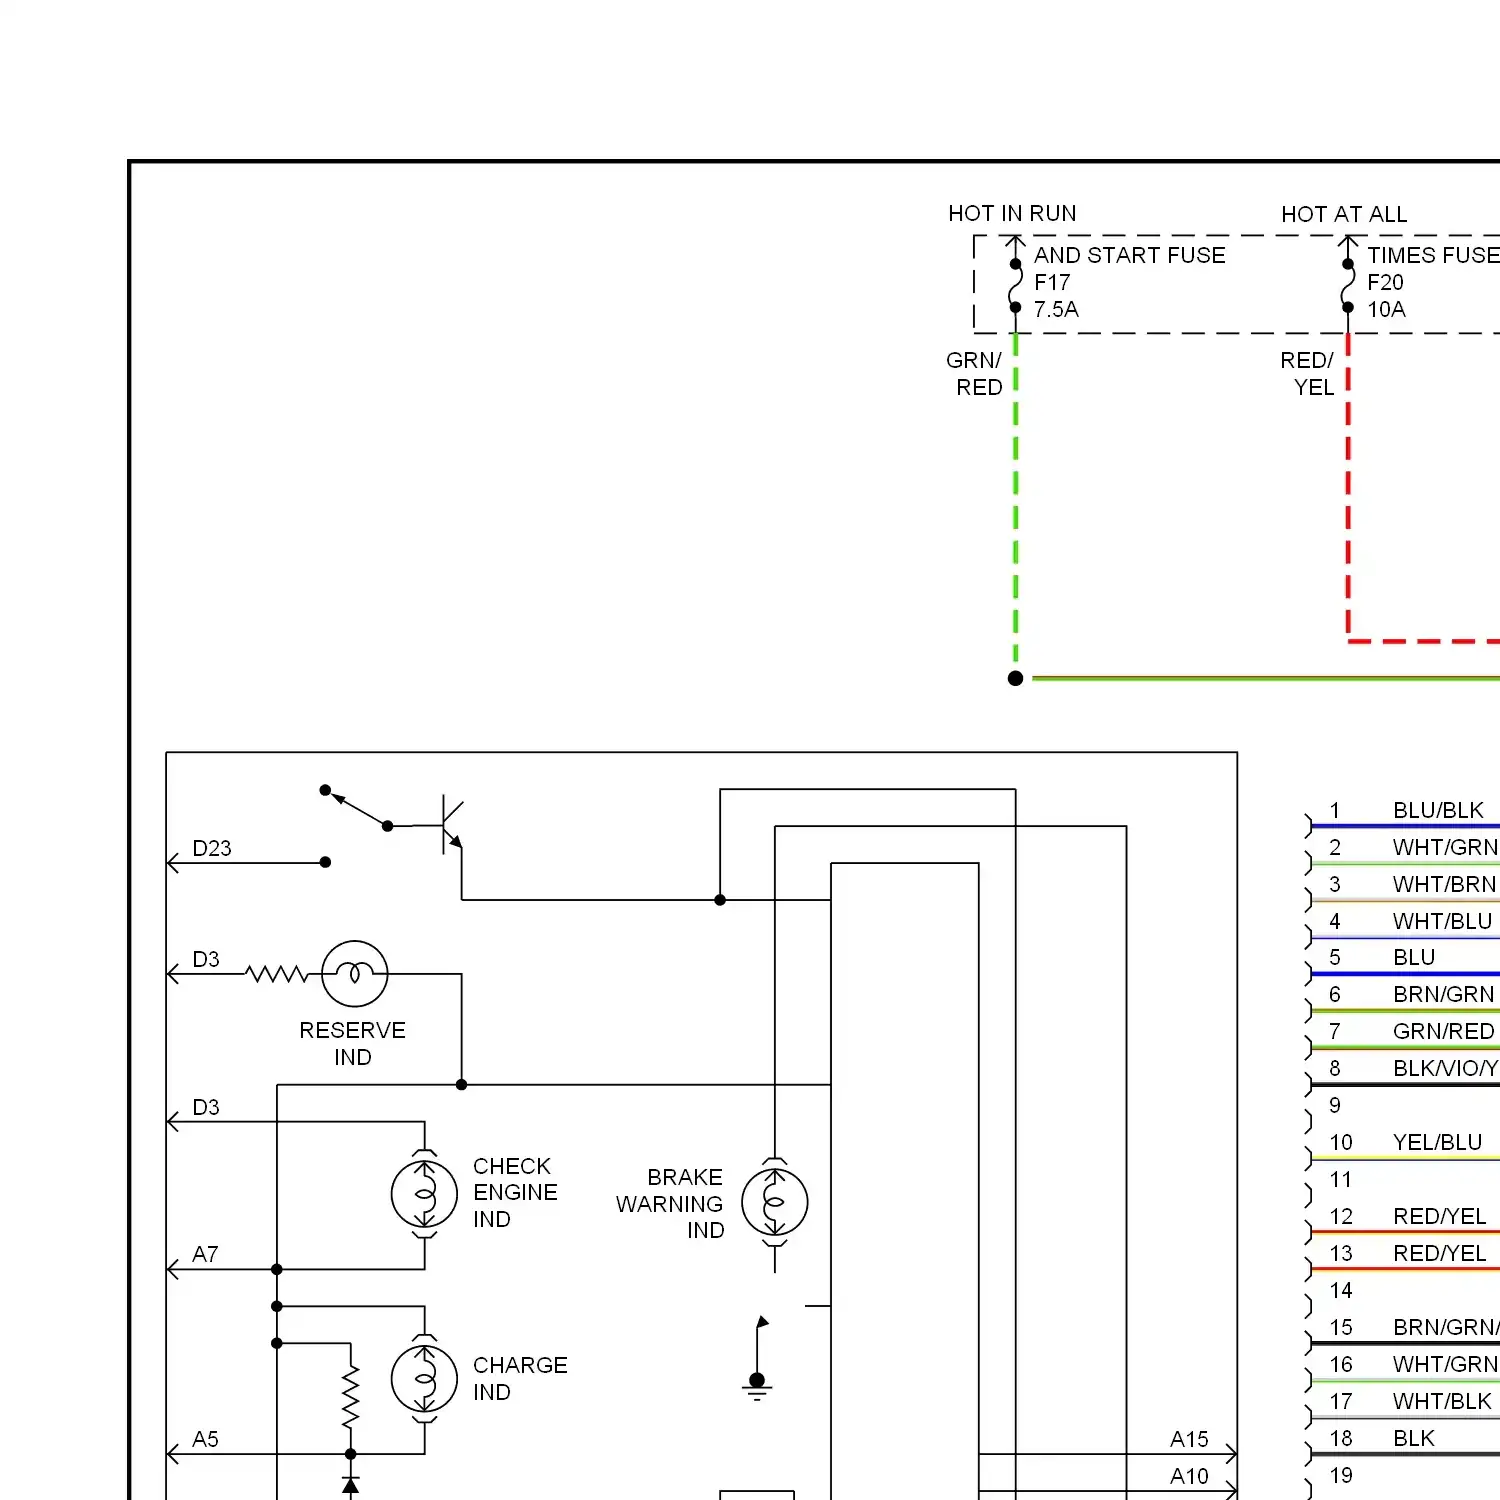1500x1500 pixels.
Task: Click the pin number 11
Action: [x=1340, y=1179]
